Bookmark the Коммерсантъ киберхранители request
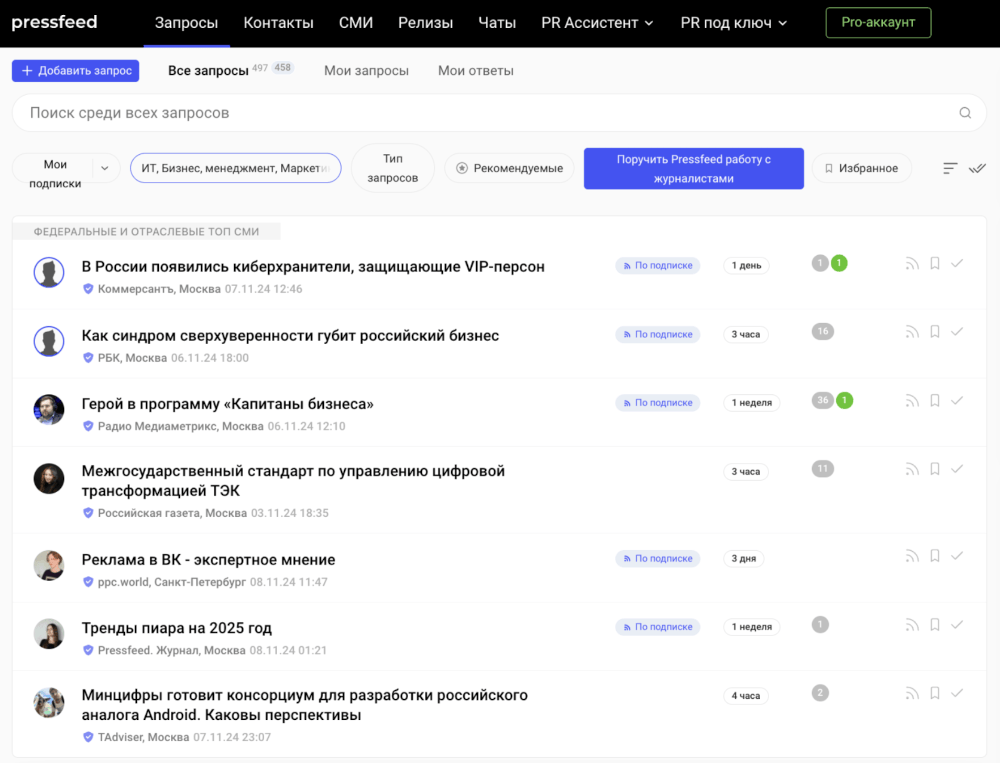The height and width of the screenshot is (763, 1000). click(x=935, y=264)
